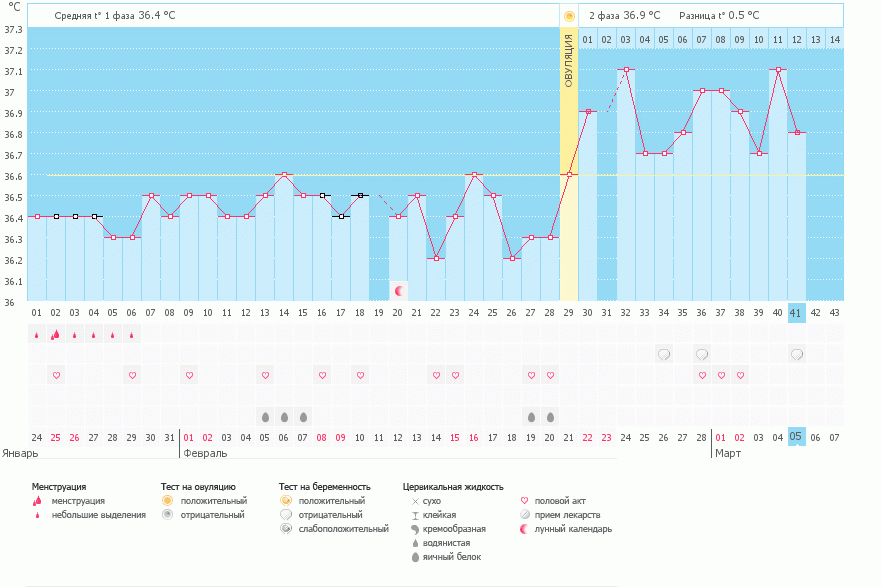Screen dimensions: 882x587
Task: Click the ovulation sun icon in header
Action: coord(569,16)
